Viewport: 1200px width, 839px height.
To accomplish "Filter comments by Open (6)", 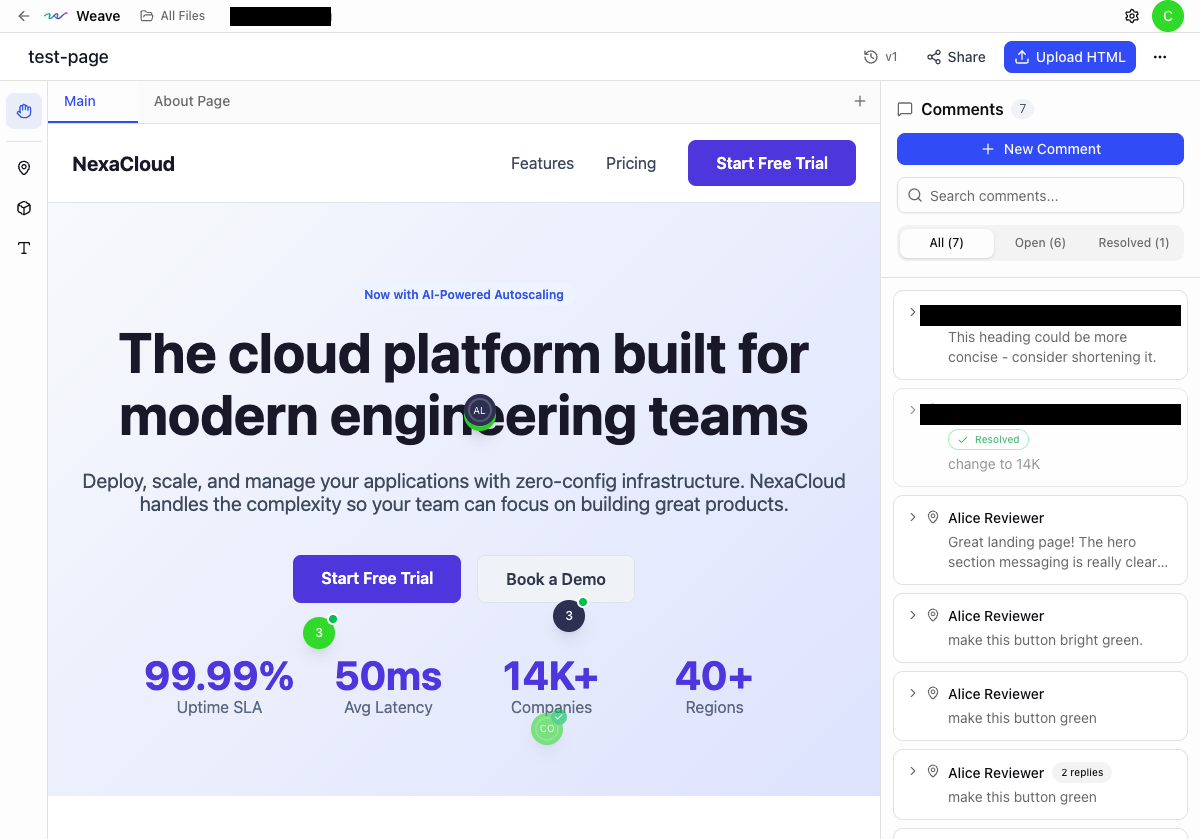I will point(1040,243).
